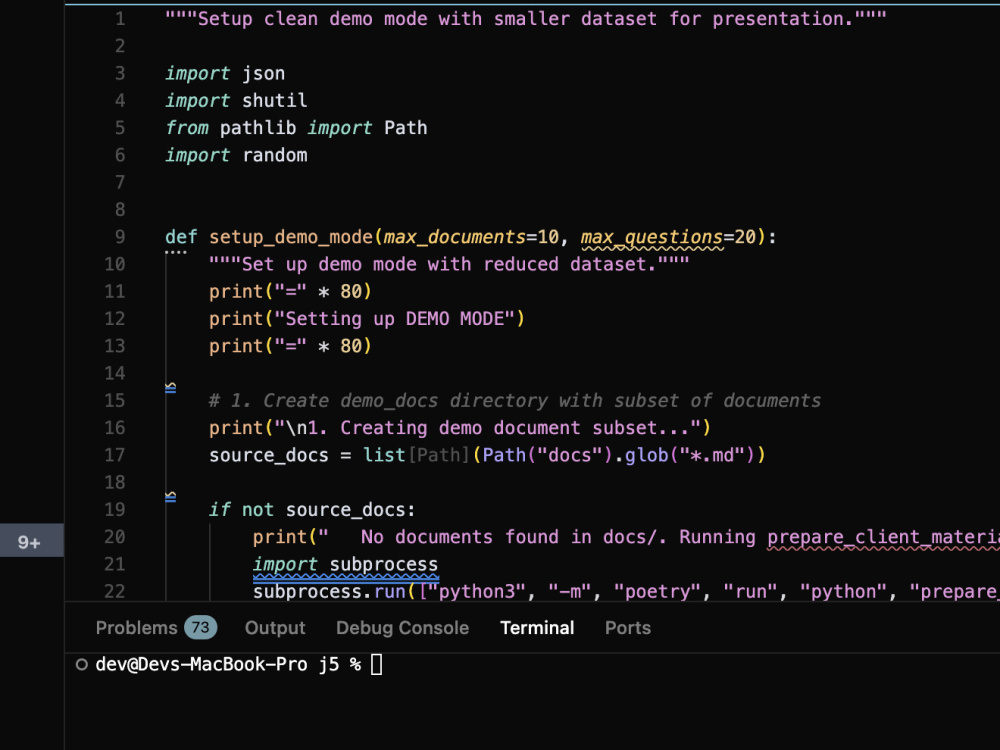
Task: Click 'subprocess.run' on line 22
Action: (329, 591)
